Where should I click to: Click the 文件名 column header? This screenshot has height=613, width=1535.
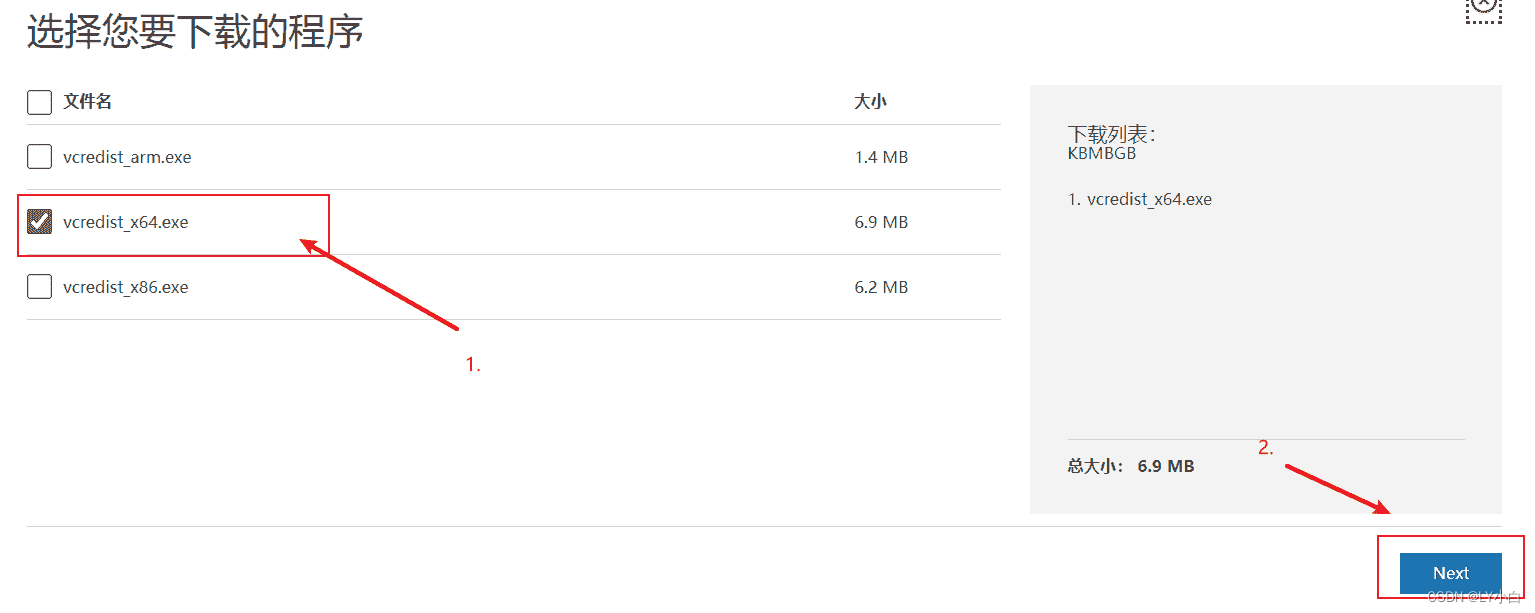pyautogui.click(x=87, y=102)
